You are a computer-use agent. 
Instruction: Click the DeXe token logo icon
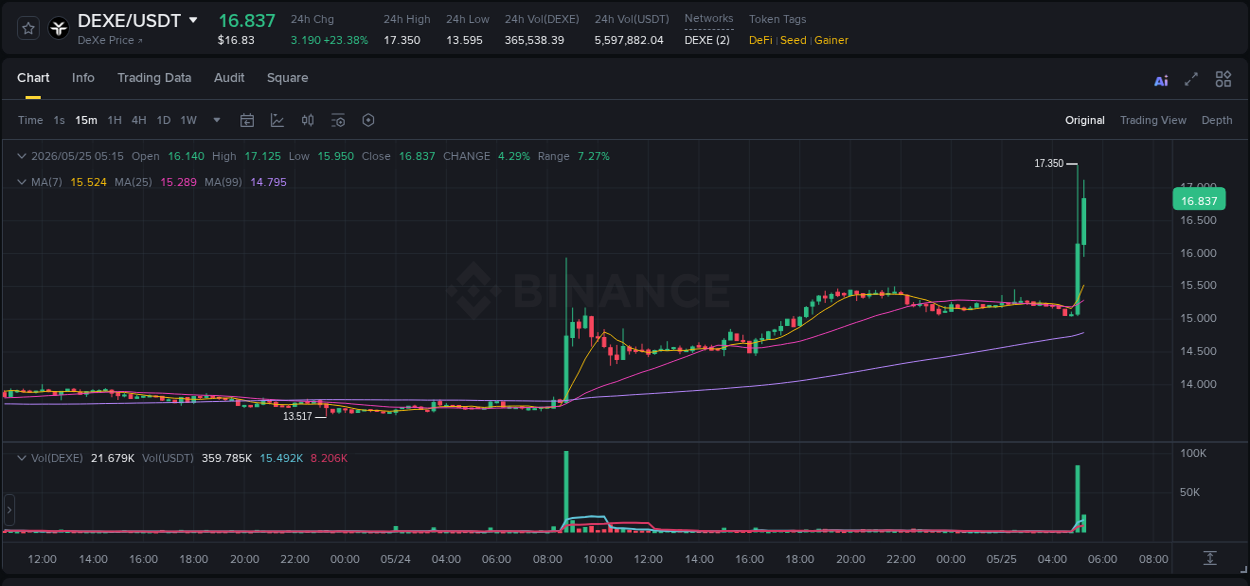tap(59, 28)
